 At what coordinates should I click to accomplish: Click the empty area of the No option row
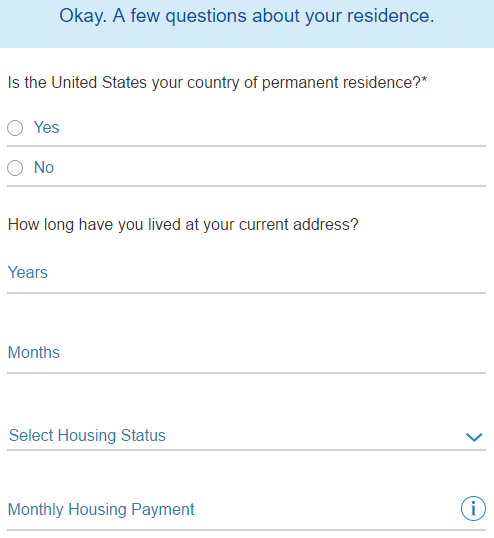click(270, 168)
